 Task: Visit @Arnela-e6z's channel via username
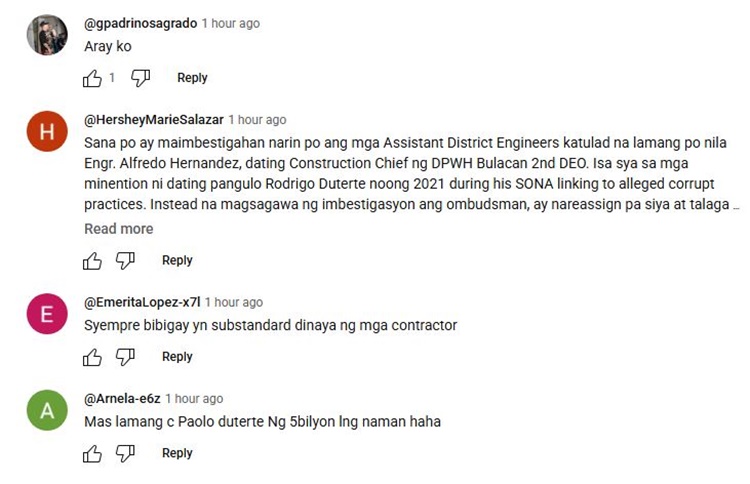[122, 398]
